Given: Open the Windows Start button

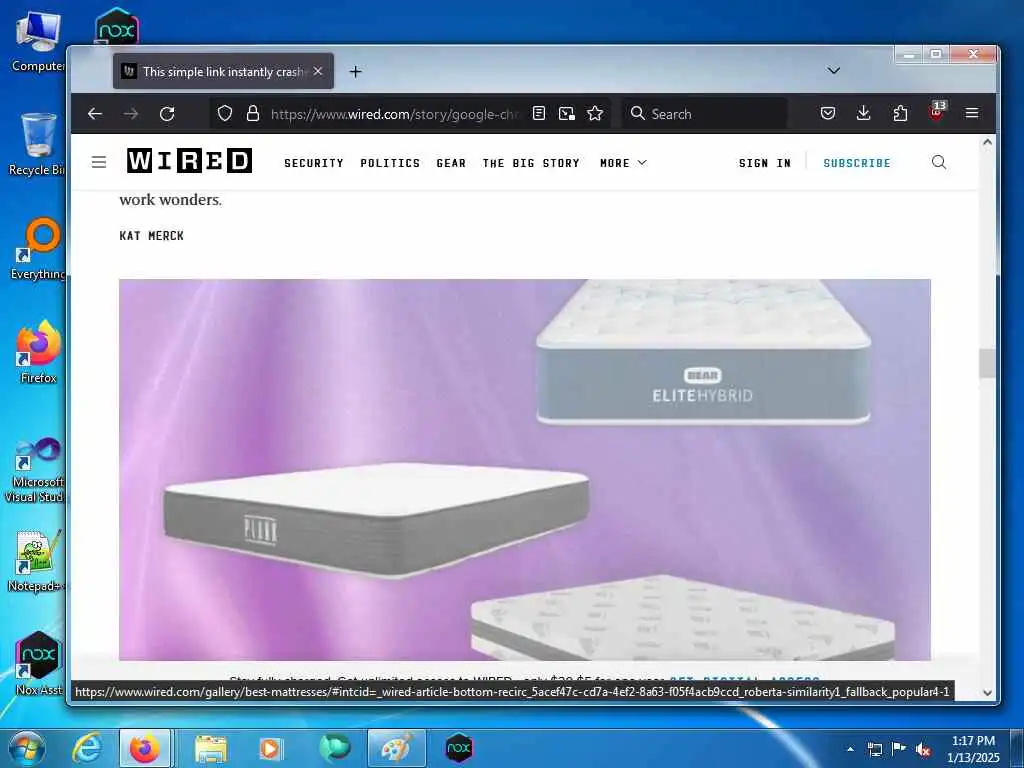Looking at the screenshot, I should (x=27, y=748).
